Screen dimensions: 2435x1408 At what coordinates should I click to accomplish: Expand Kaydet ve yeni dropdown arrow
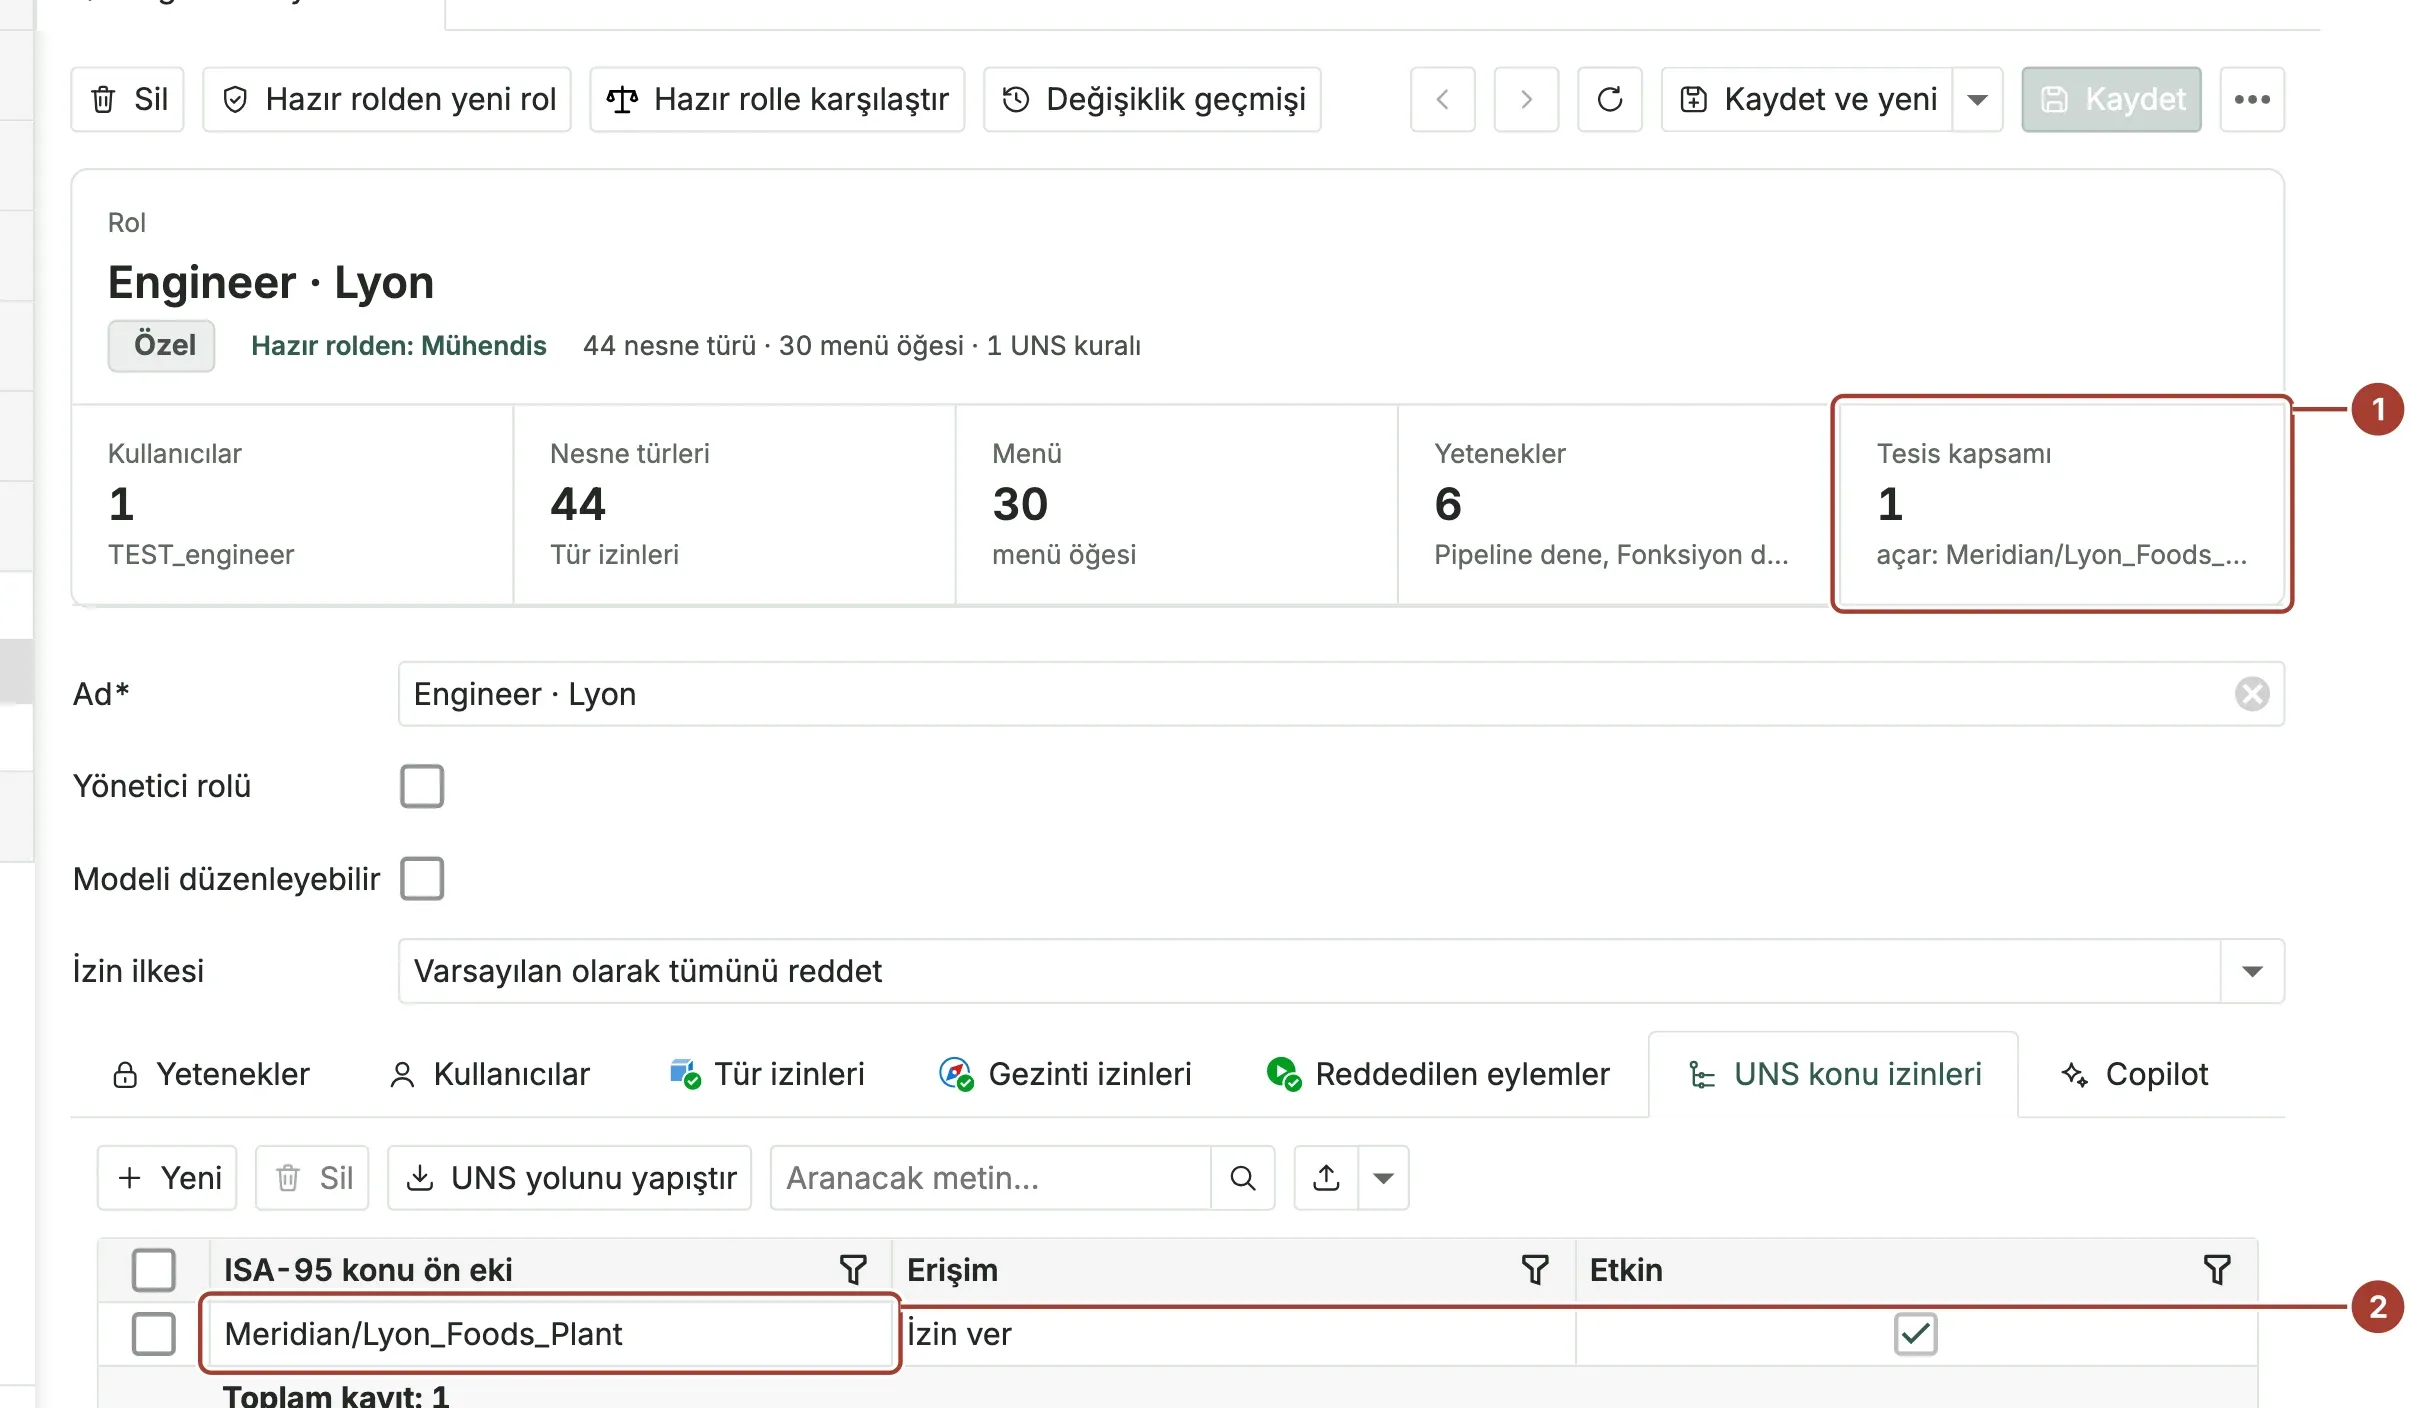[1977, 99]
